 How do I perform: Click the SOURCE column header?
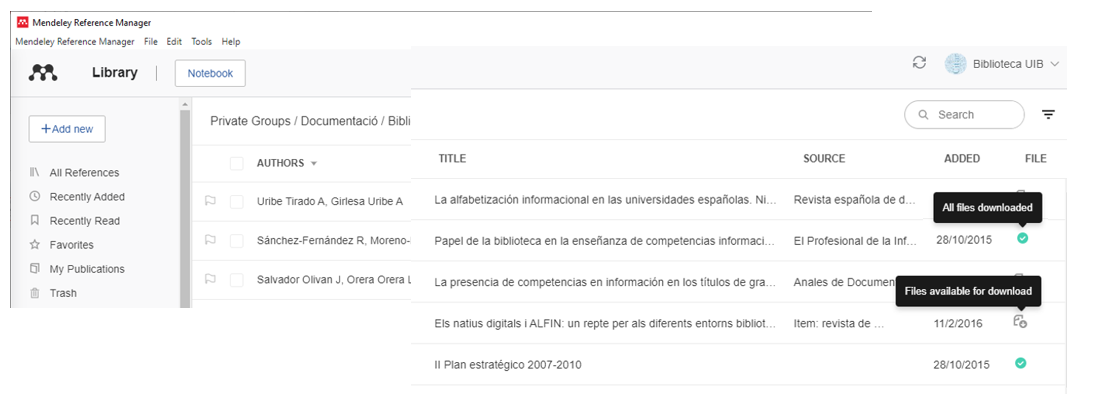(824, 158)
